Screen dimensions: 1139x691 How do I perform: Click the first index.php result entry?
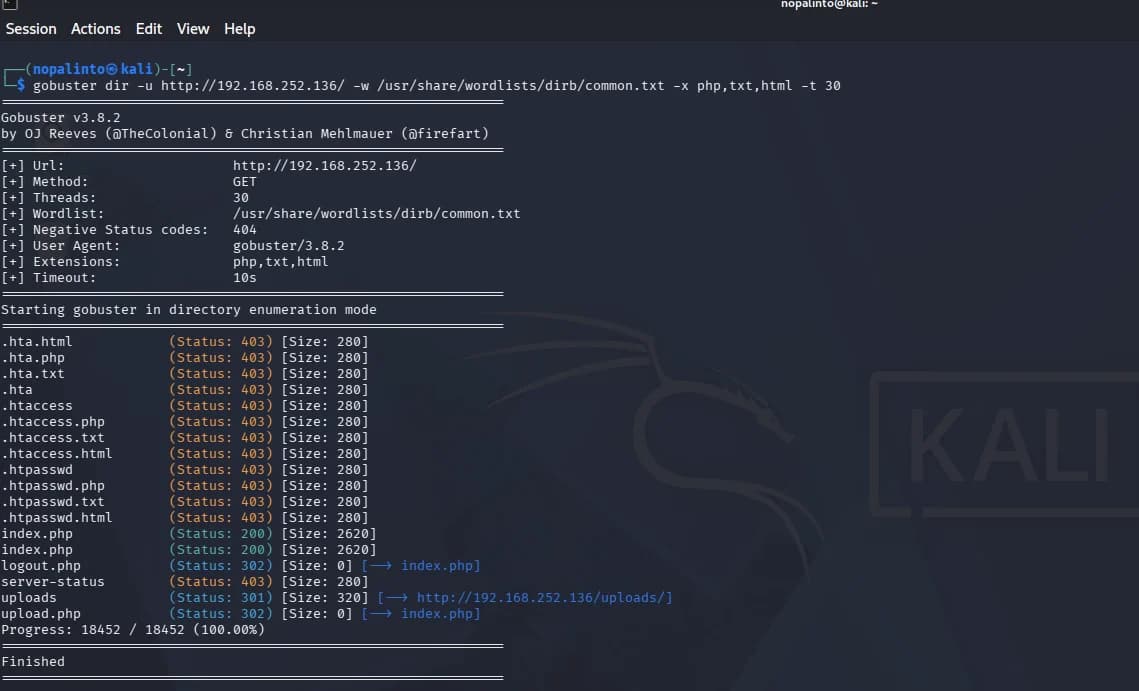pyautogui.click(x=36, y=534)
